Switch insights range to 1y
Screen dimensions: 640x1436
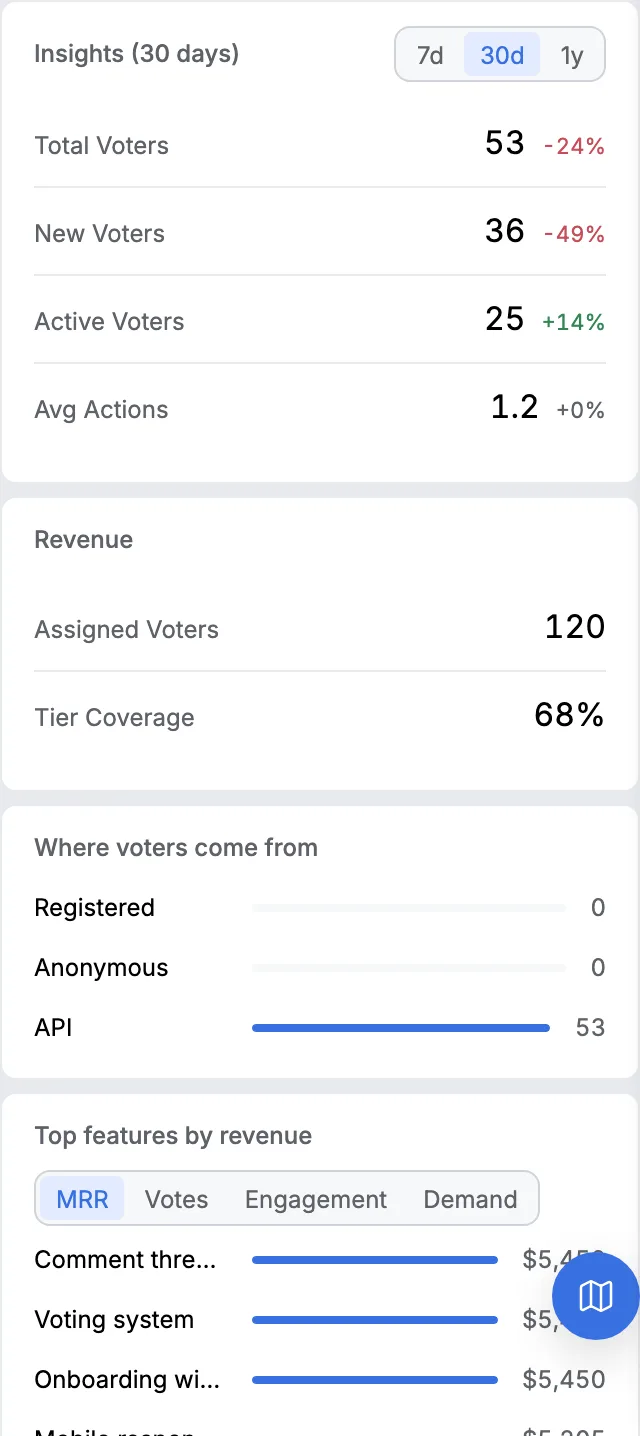pos(572,55)
